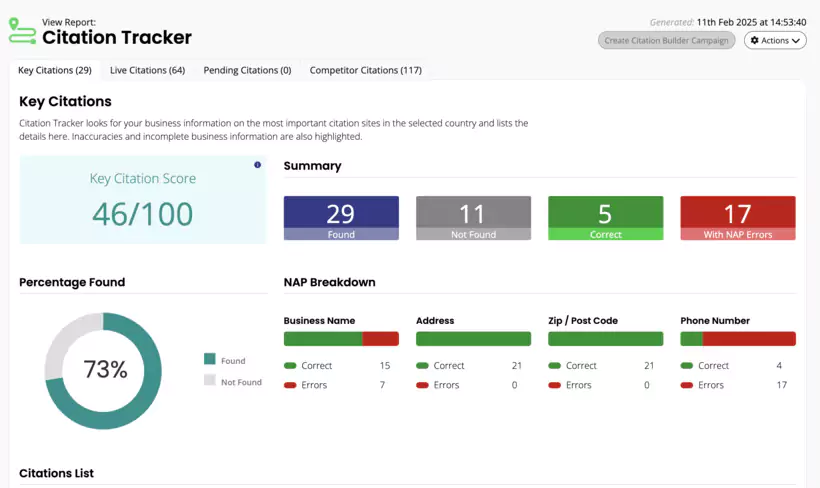Click Zip / Post Code Correct green marker
This screenshot has height=488, width=820.
pyautogui.click(x=555, y=366)
